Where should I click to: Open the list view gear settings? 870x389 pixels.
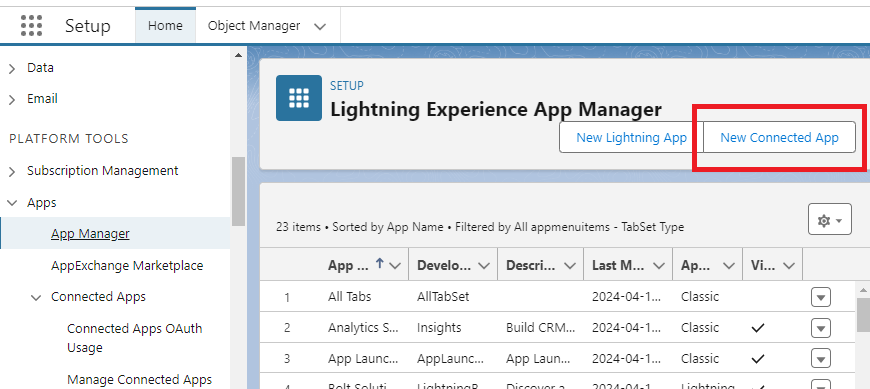tap(829, 219)
